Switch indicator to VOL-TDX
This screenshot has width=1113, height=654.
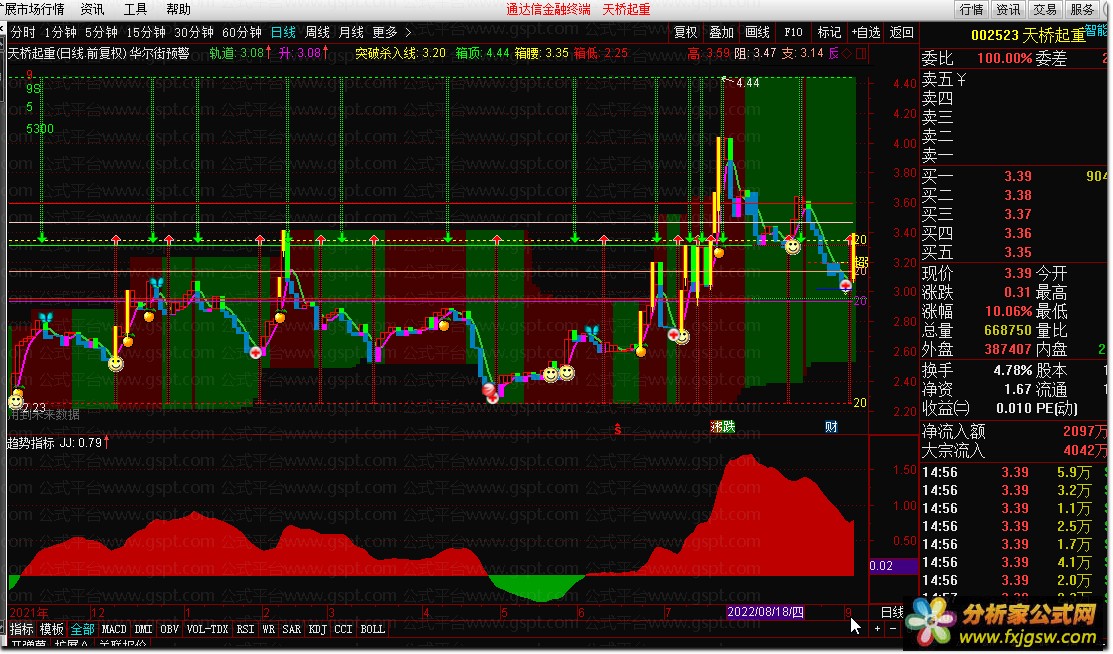(x=207, y=629)
